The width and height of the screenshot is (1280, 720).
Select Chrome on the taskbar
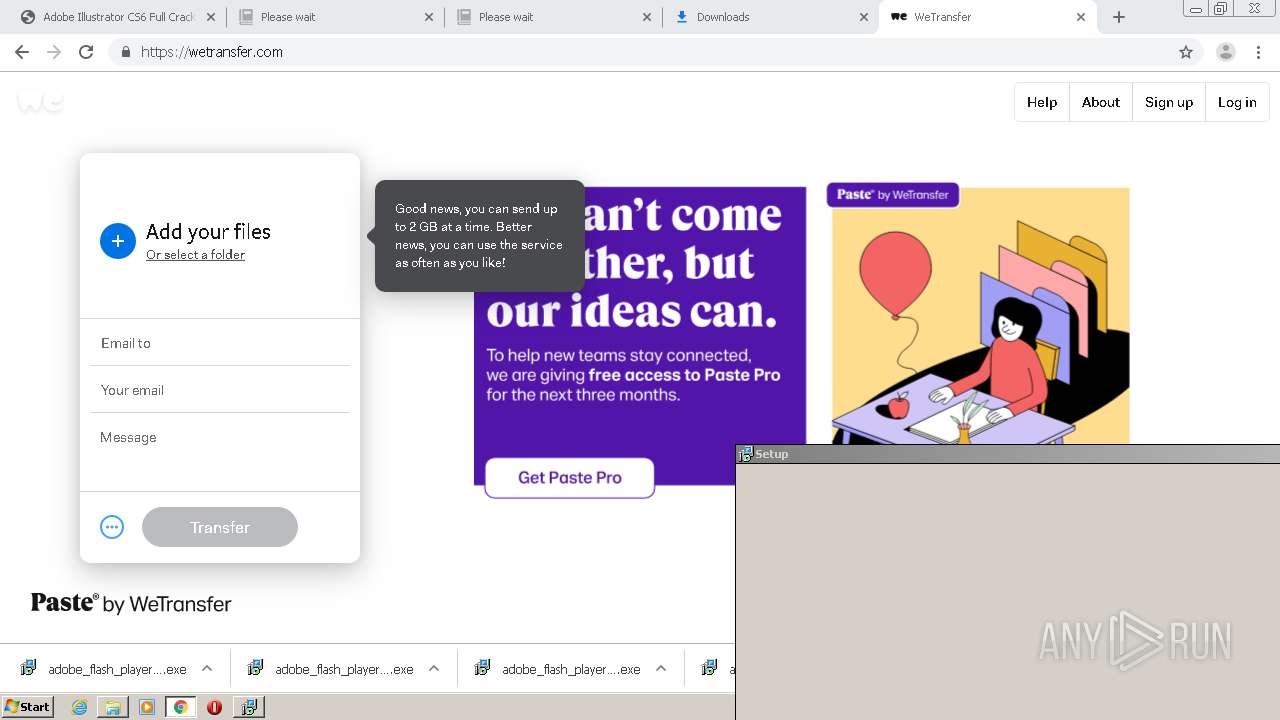tap(180, 707)
